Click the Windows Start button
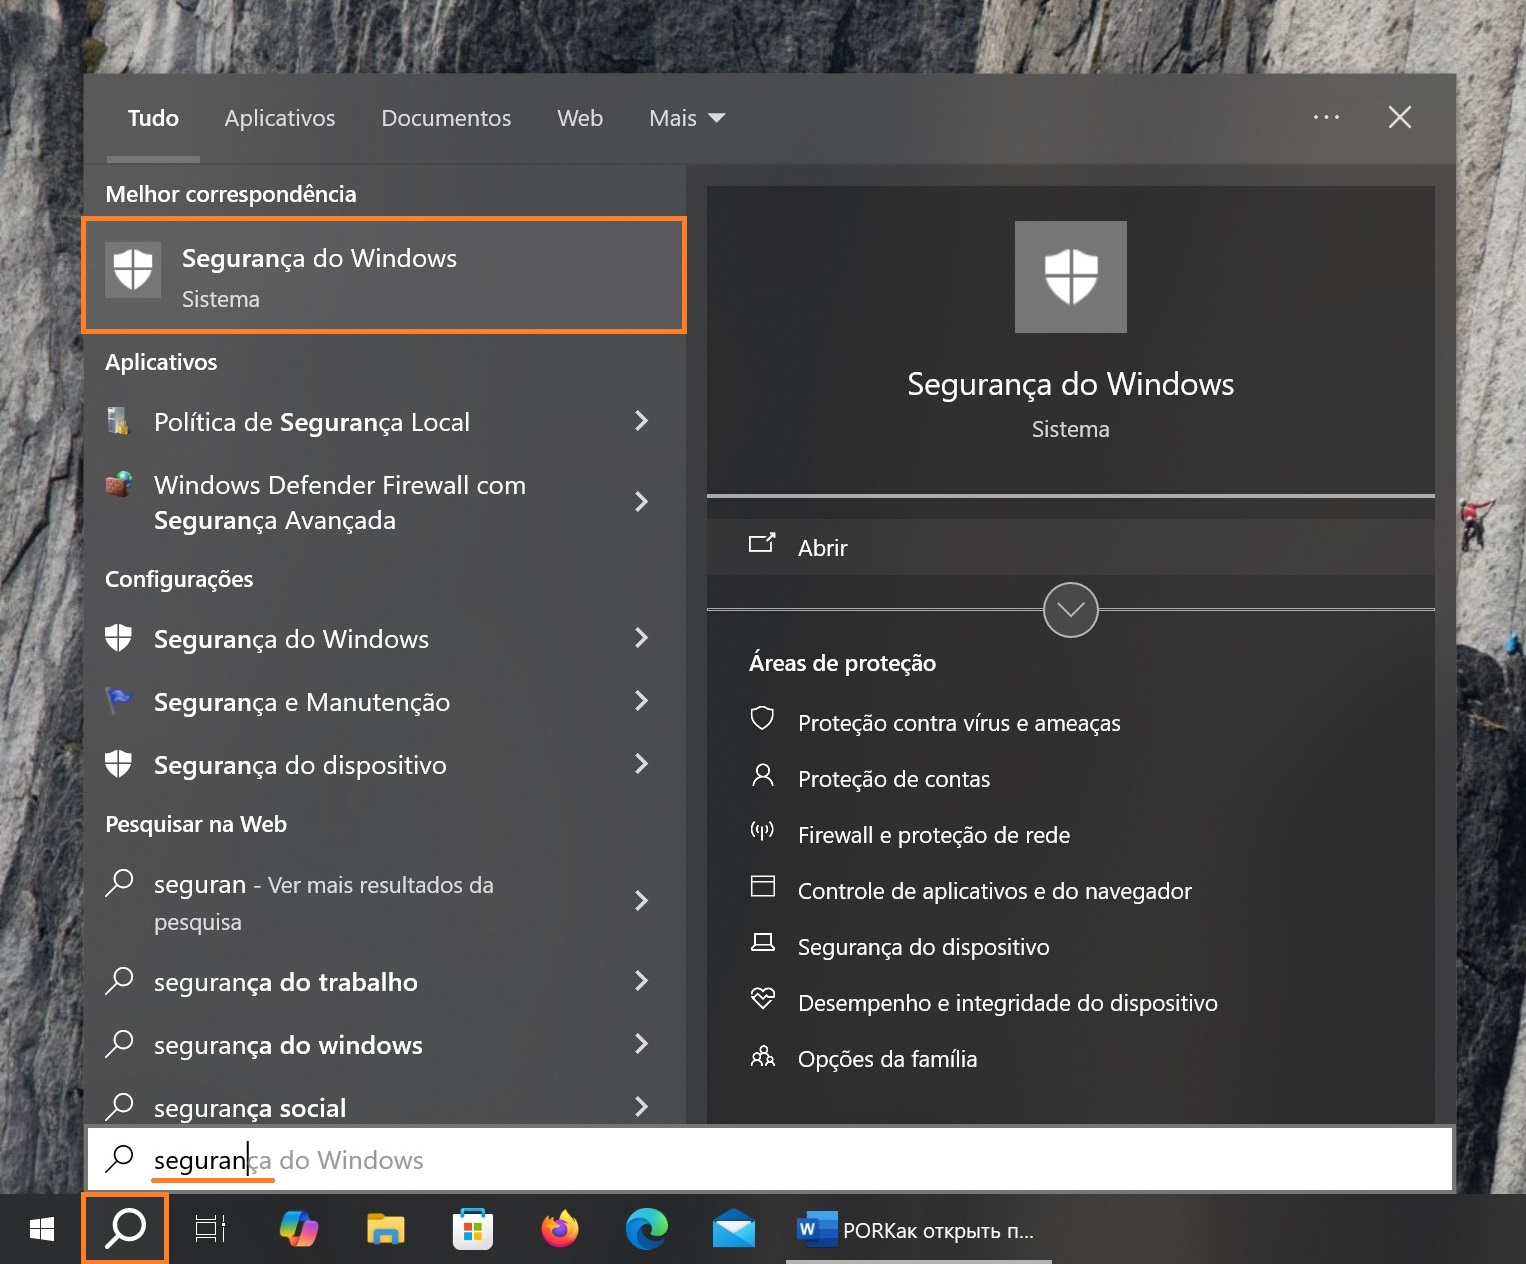Image resolution: width=1526 pixels, height=1264 pixels. click(x=41, y=1229)
